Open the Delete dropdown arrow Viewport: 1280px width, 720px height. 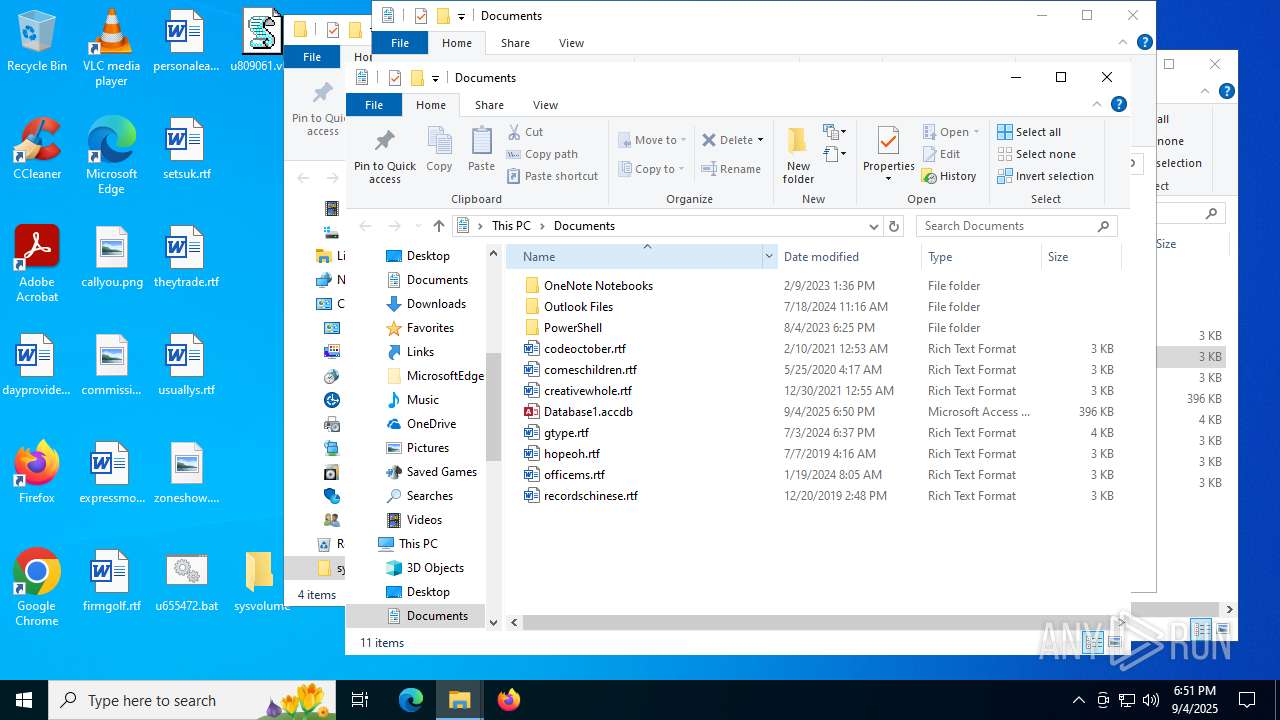(760, 140)
